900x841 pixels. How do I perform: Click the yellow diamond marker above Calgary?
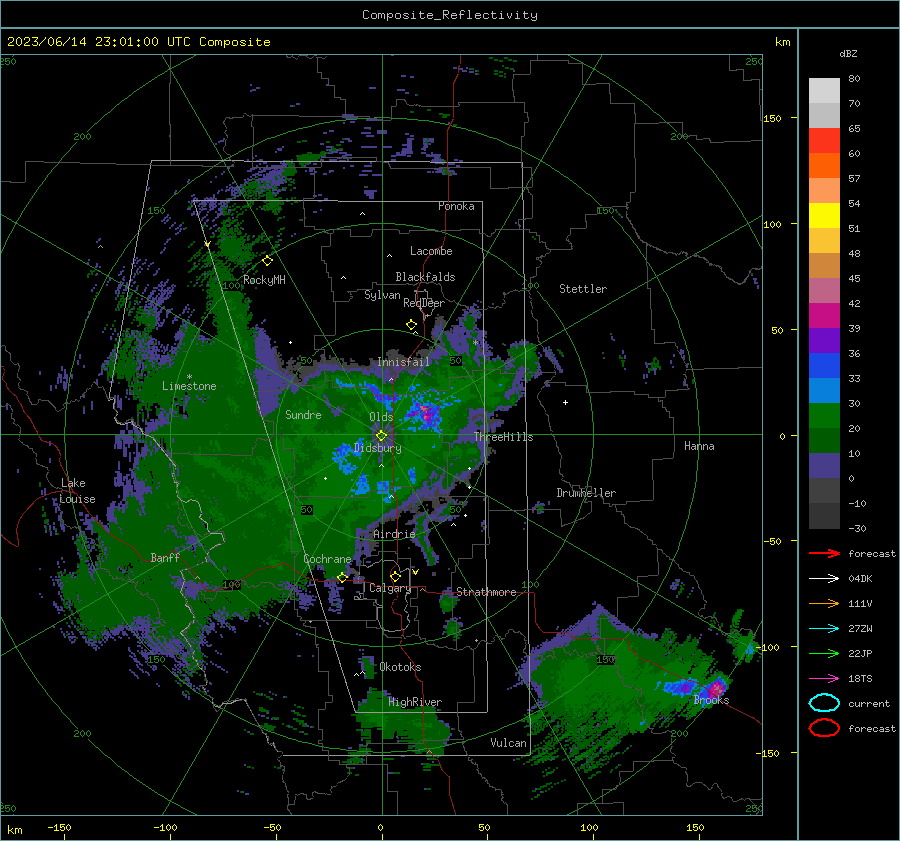click(x=395, y=576)
